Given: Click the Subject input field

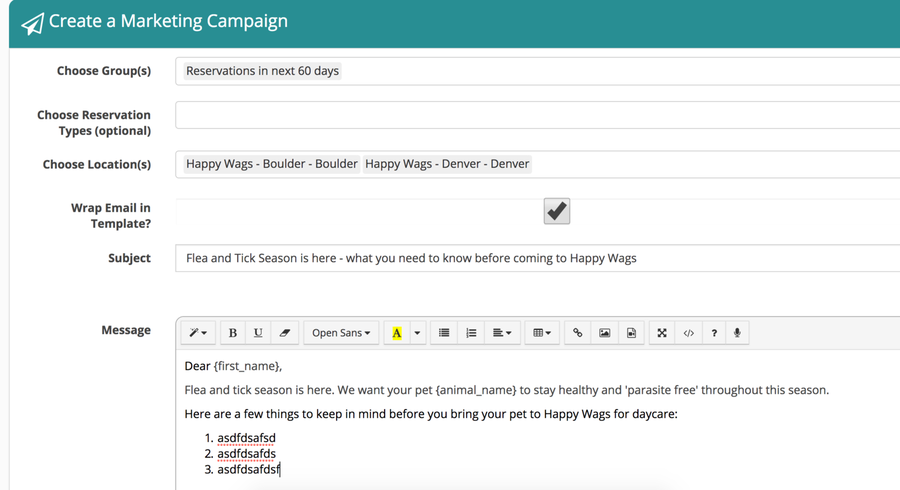Looking at the screenshot, I should (537, 258).
